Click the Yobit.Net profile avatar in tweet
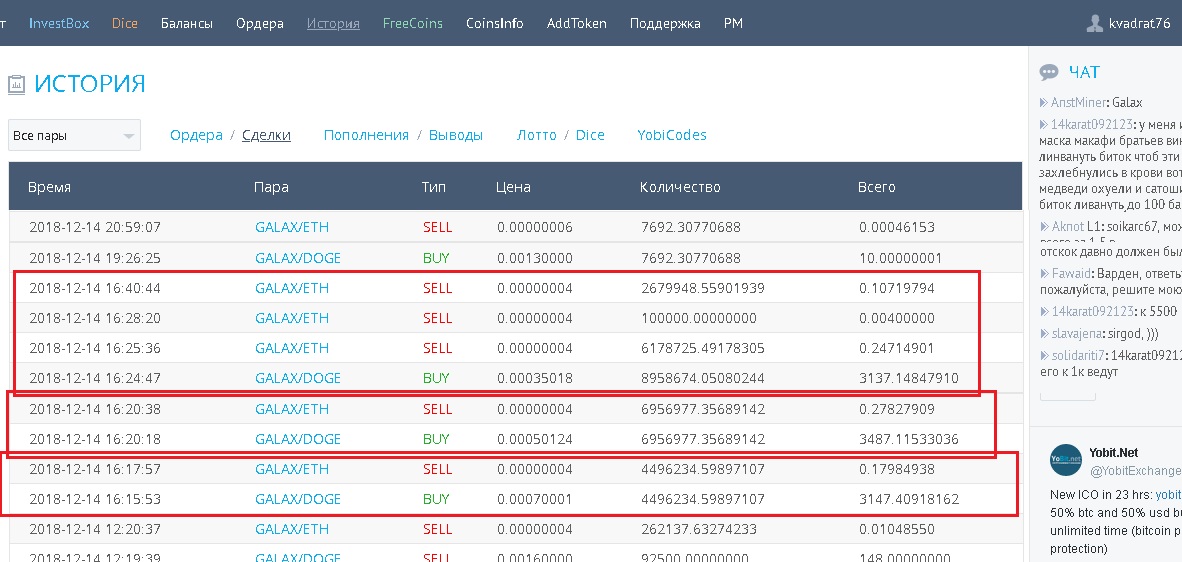Viewport: 1182px width, 562px height. point(1065,458)
